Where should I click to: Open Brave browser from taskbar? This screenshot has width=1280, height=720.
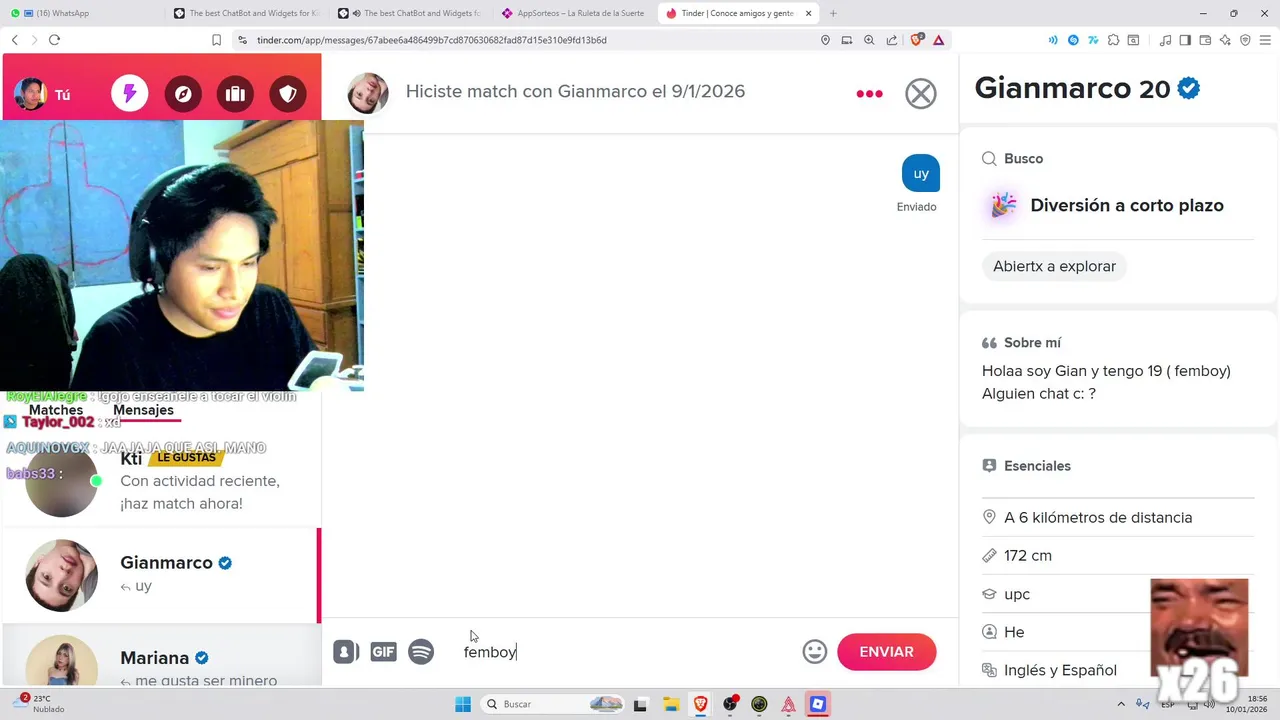700,704
